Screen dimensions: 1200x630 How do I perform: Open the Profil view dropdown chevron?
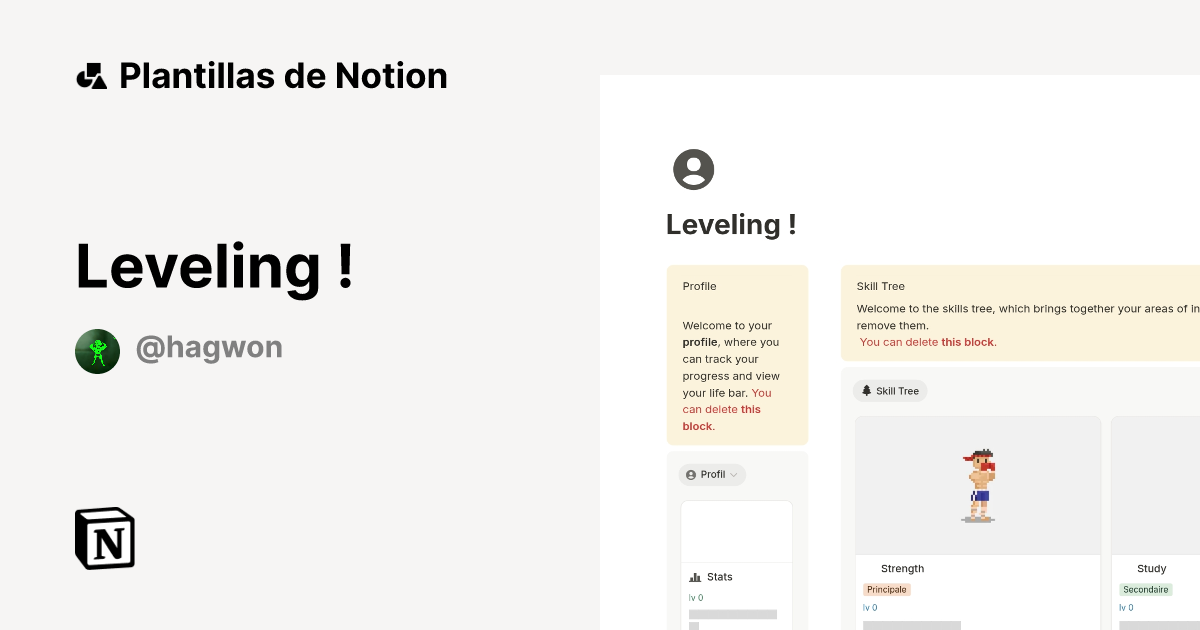(733, 474)
